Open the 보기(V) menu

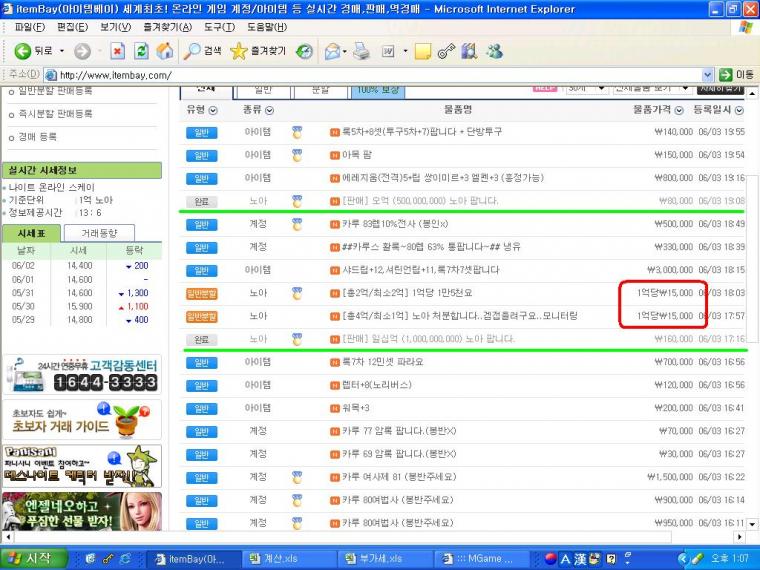pyautogui.click(x=115, y=27)
